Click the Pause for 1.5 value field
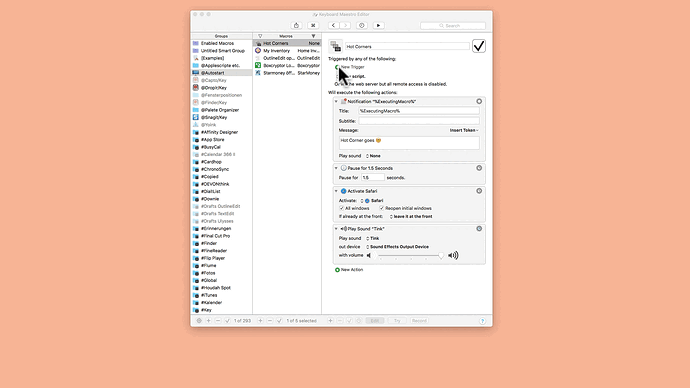 point(373,178)
